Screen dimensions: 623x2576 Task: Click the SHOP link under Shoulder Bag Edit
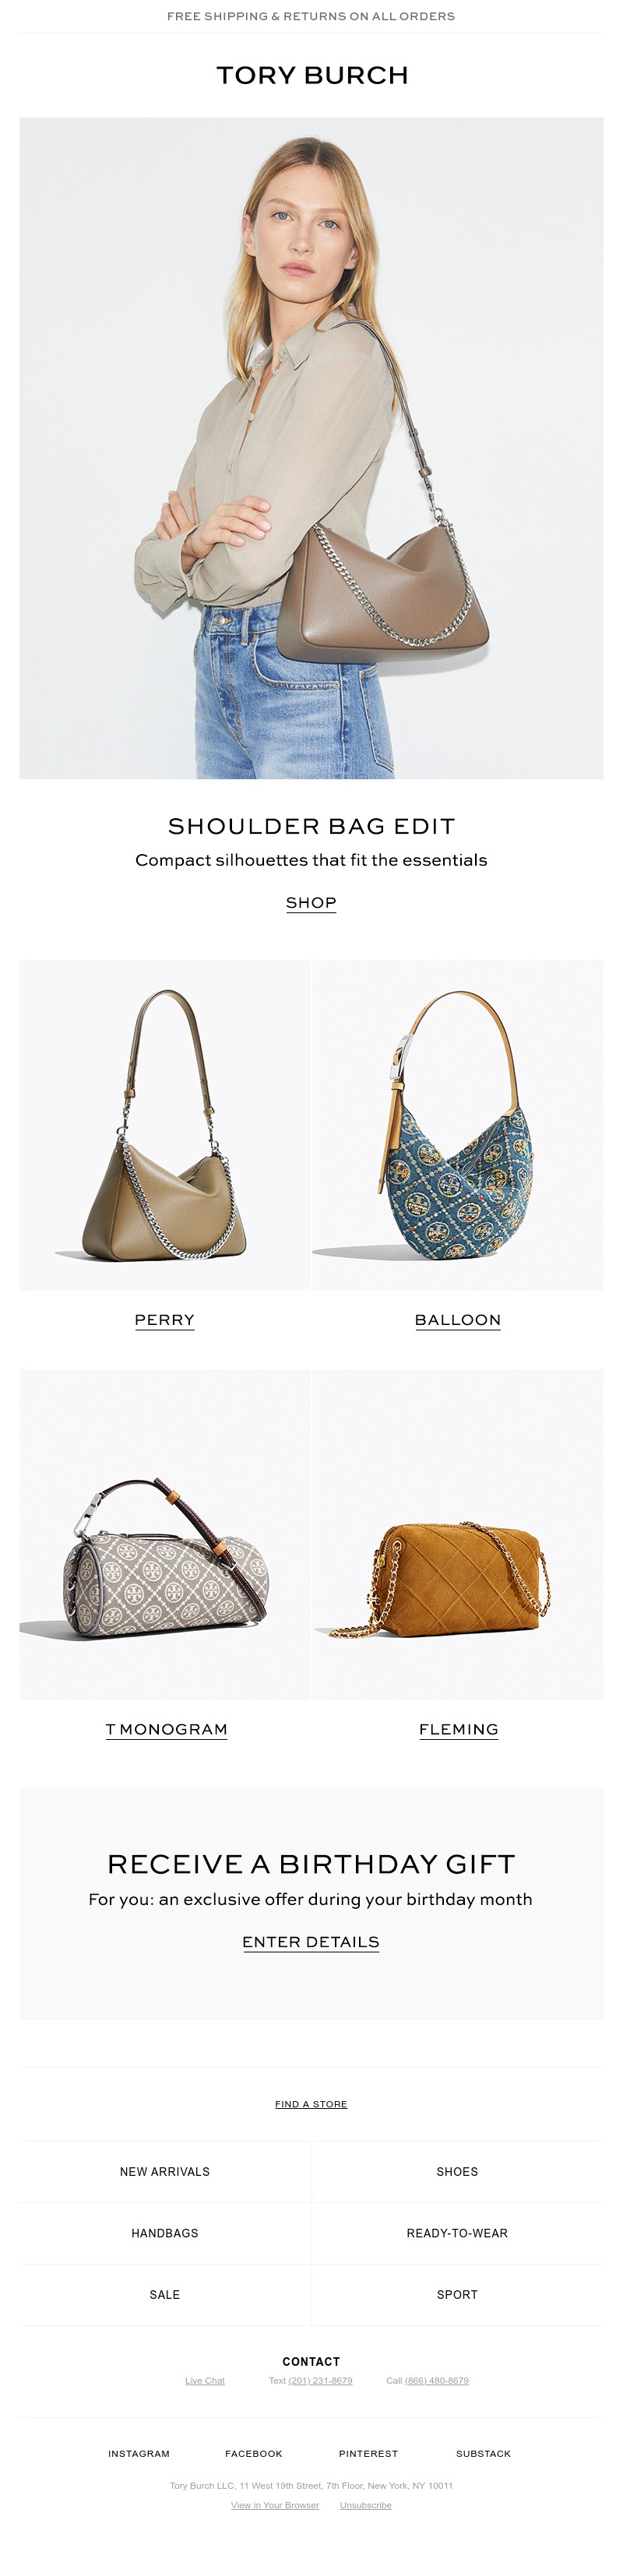(x=311, y=902)
